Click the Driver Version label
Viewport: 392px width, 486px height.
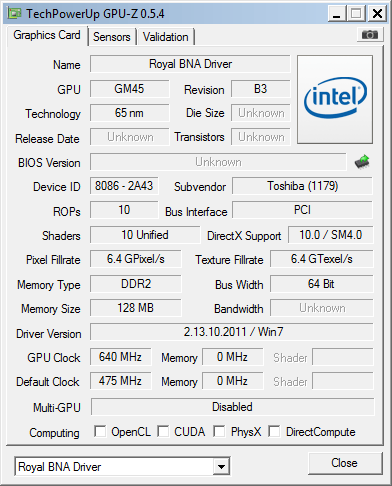(x=49, y=334)
